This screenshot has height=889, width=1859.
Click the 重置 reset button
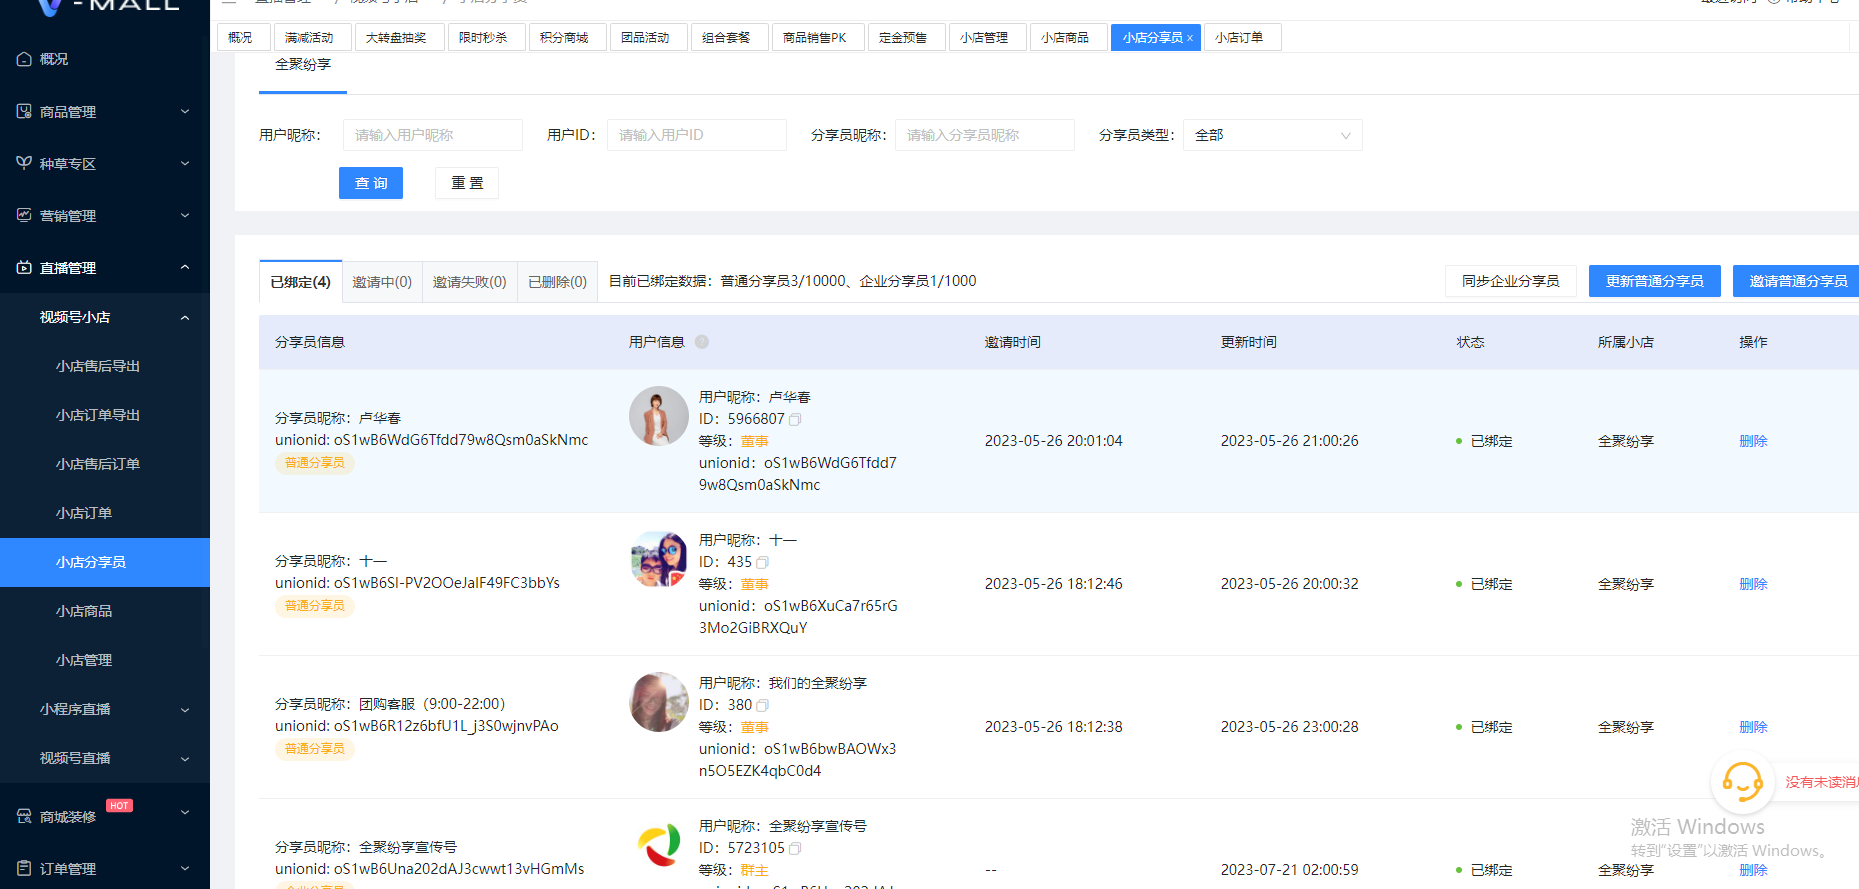[x=467, y=183]
